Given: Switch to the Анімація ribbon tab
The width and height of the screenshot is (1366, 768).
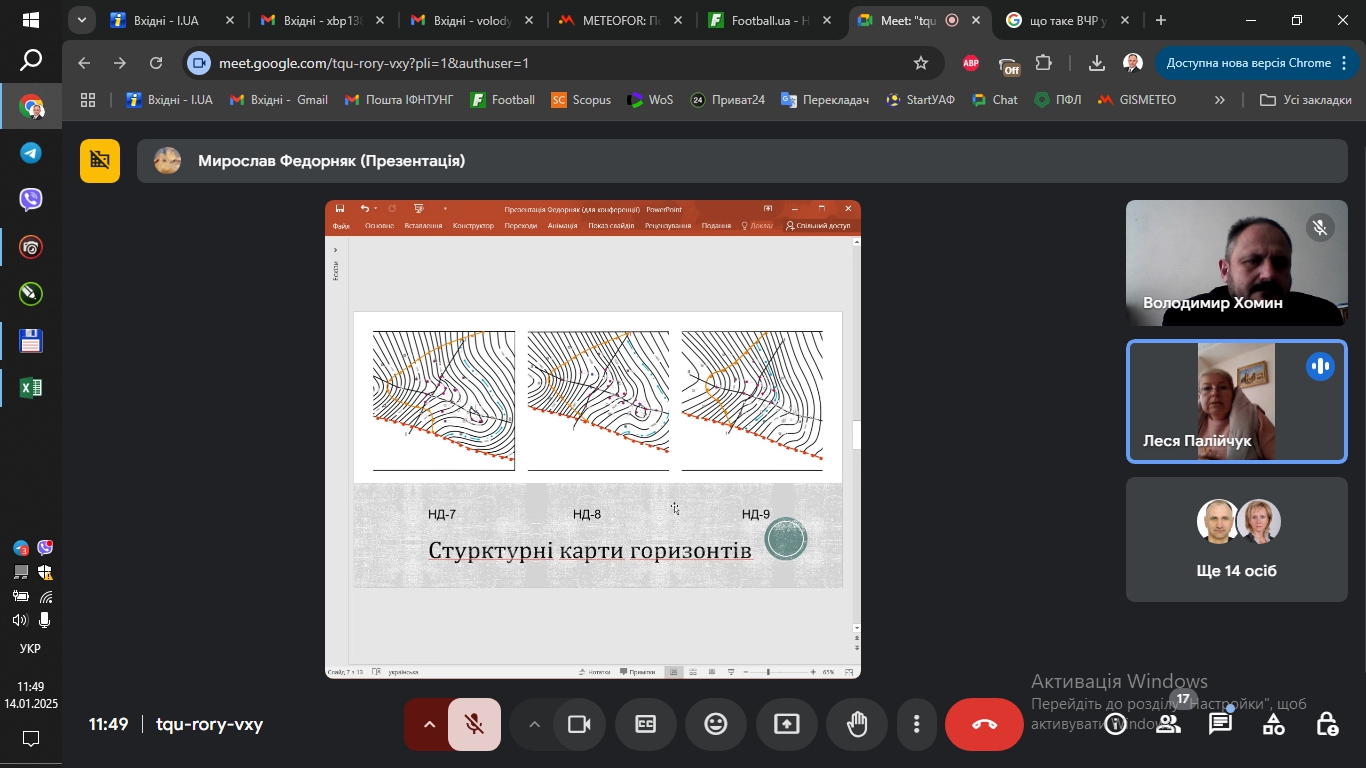Looking at the screenshot, I should (562, 226).
